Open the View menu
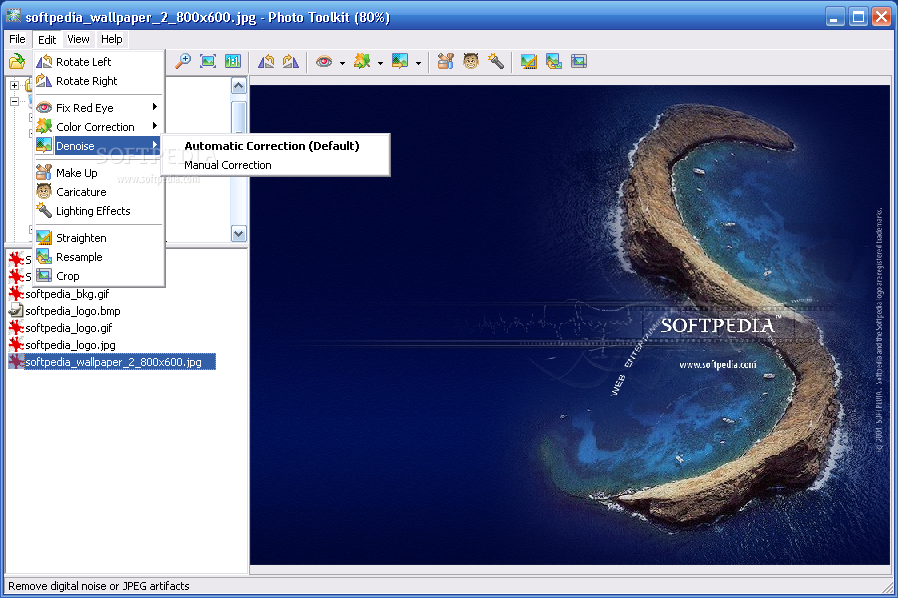The height and width of the screenshot is (598, 898). pos(78,39)
